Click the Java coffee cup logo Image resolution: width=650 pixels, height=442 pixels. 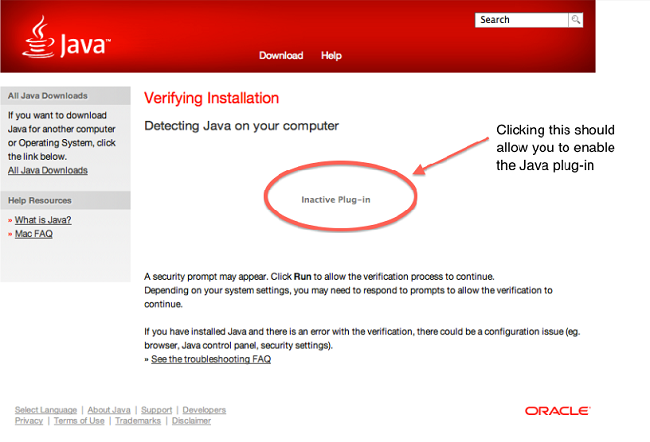tap(39, 36)
